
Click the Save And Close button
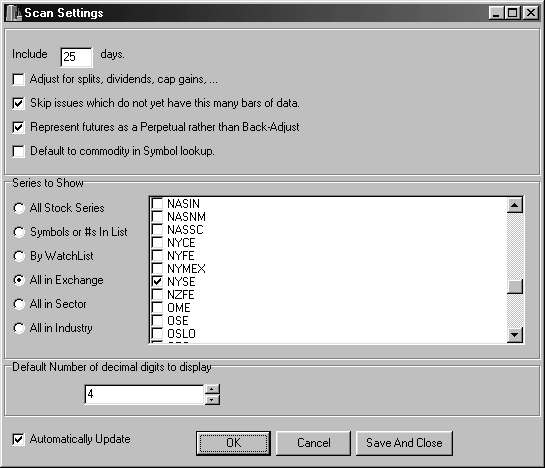404,443
